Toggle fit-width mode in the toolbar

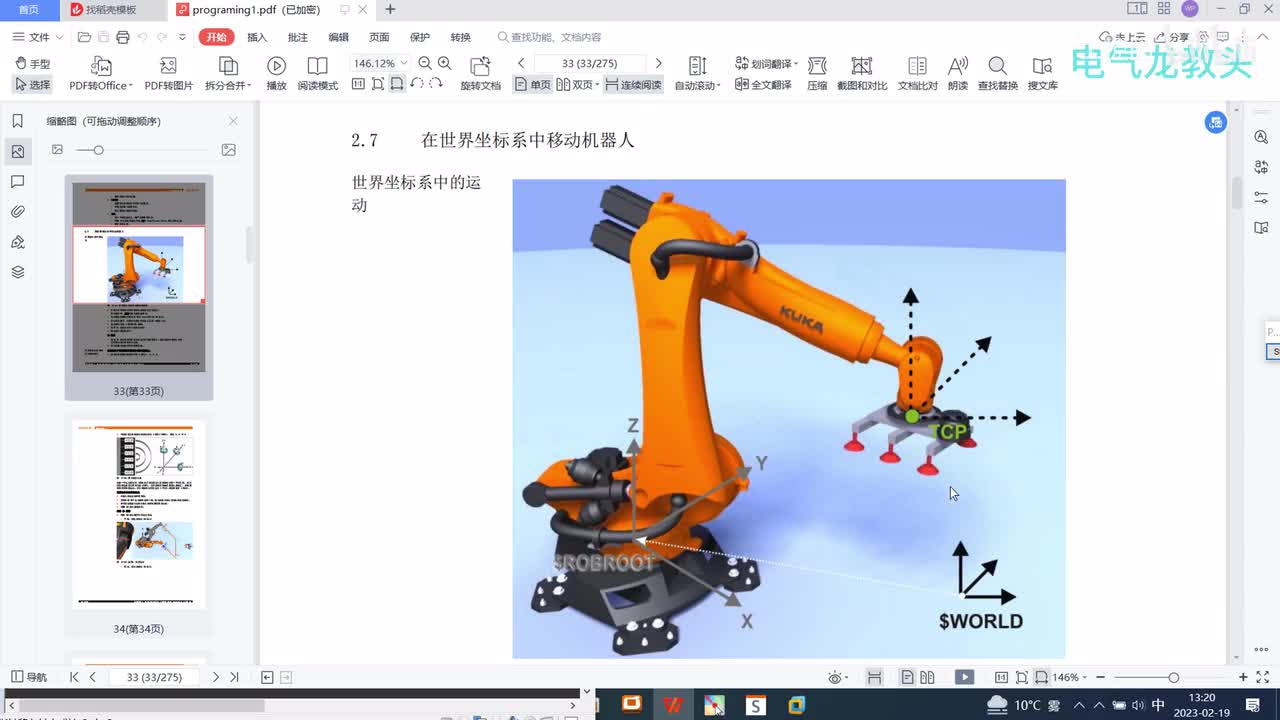point(397,85)
